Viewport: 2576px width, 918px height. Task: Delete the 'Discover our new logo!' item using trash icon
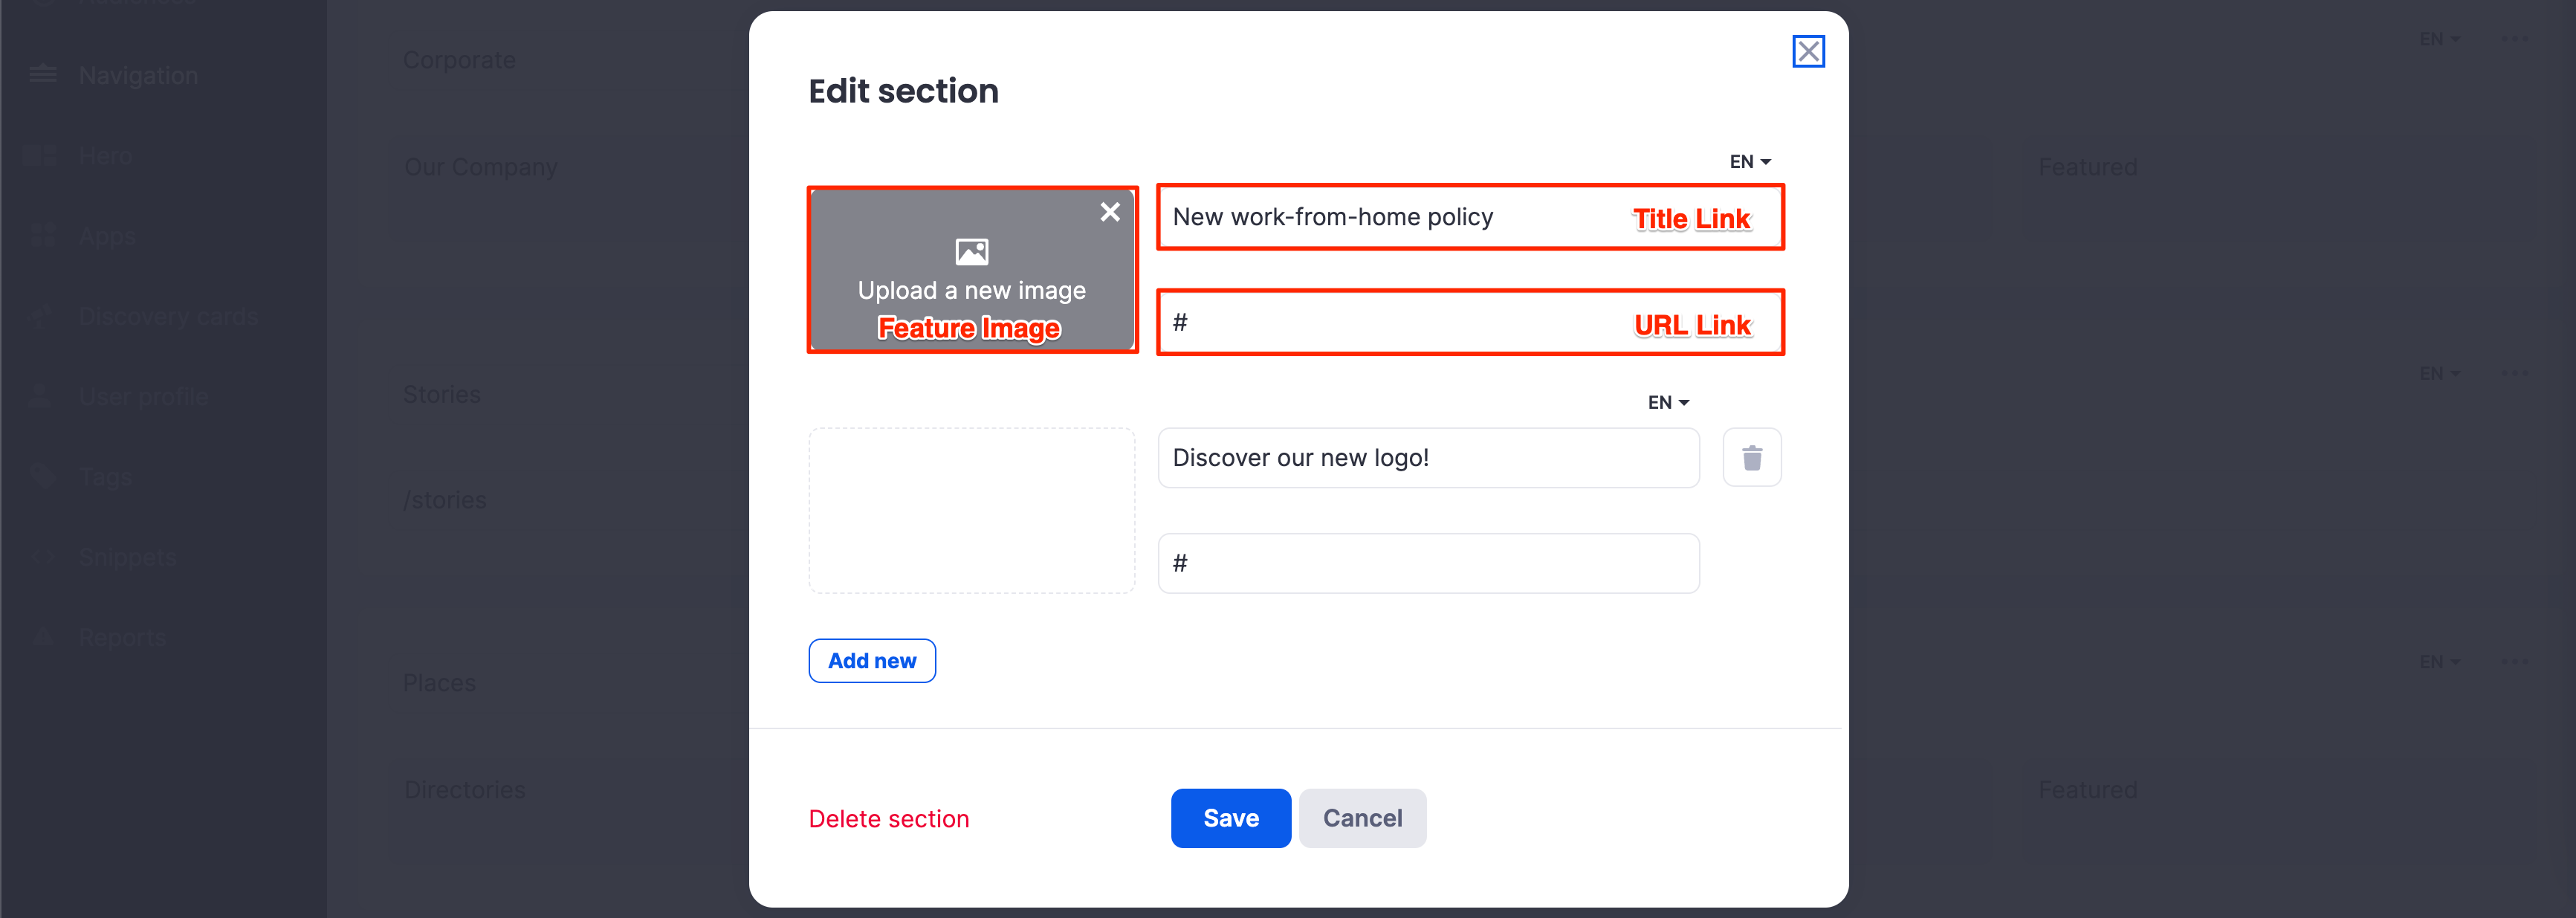1751,458
